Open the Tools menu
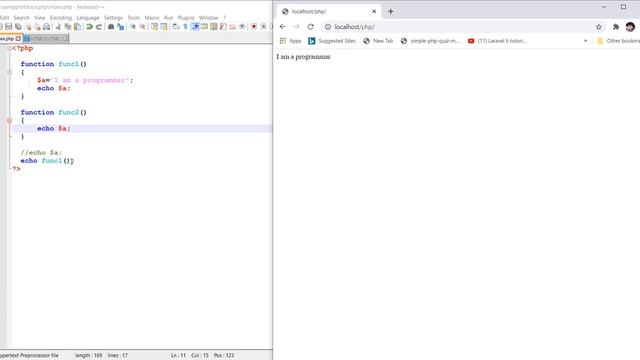This screenshot has width=640, height=360. (133, 18)
